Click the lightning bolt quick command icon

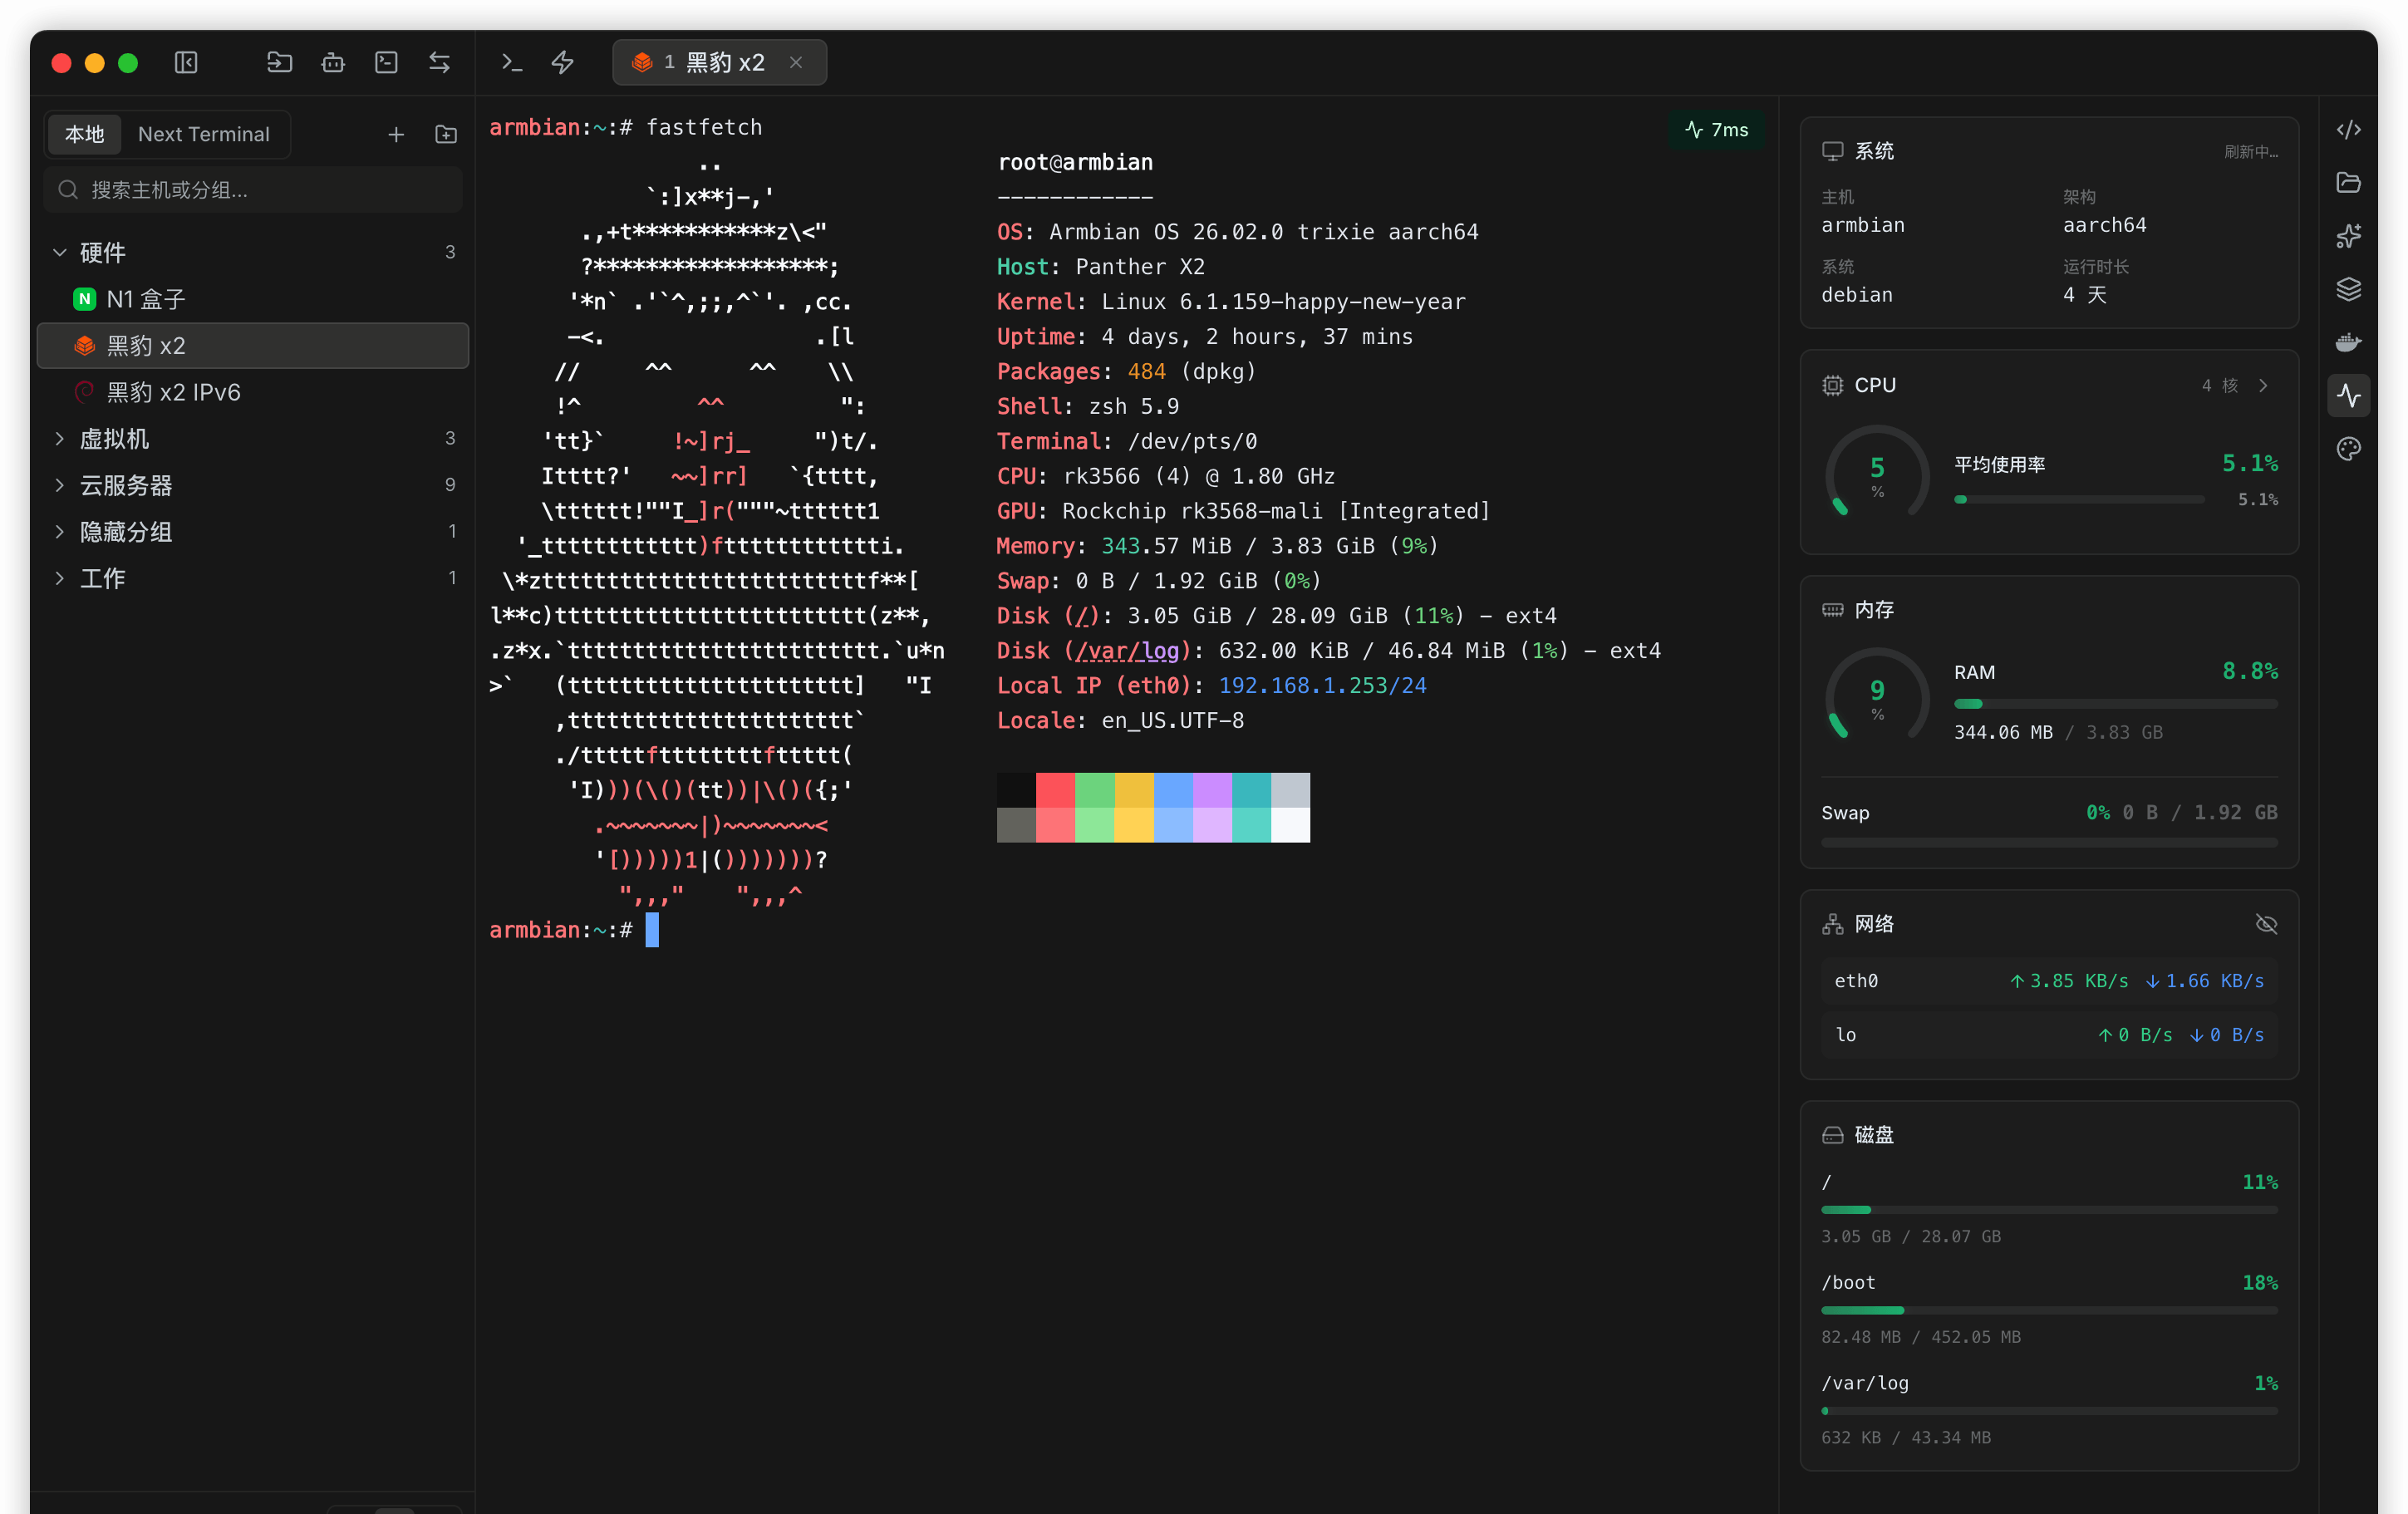point(563,63)
